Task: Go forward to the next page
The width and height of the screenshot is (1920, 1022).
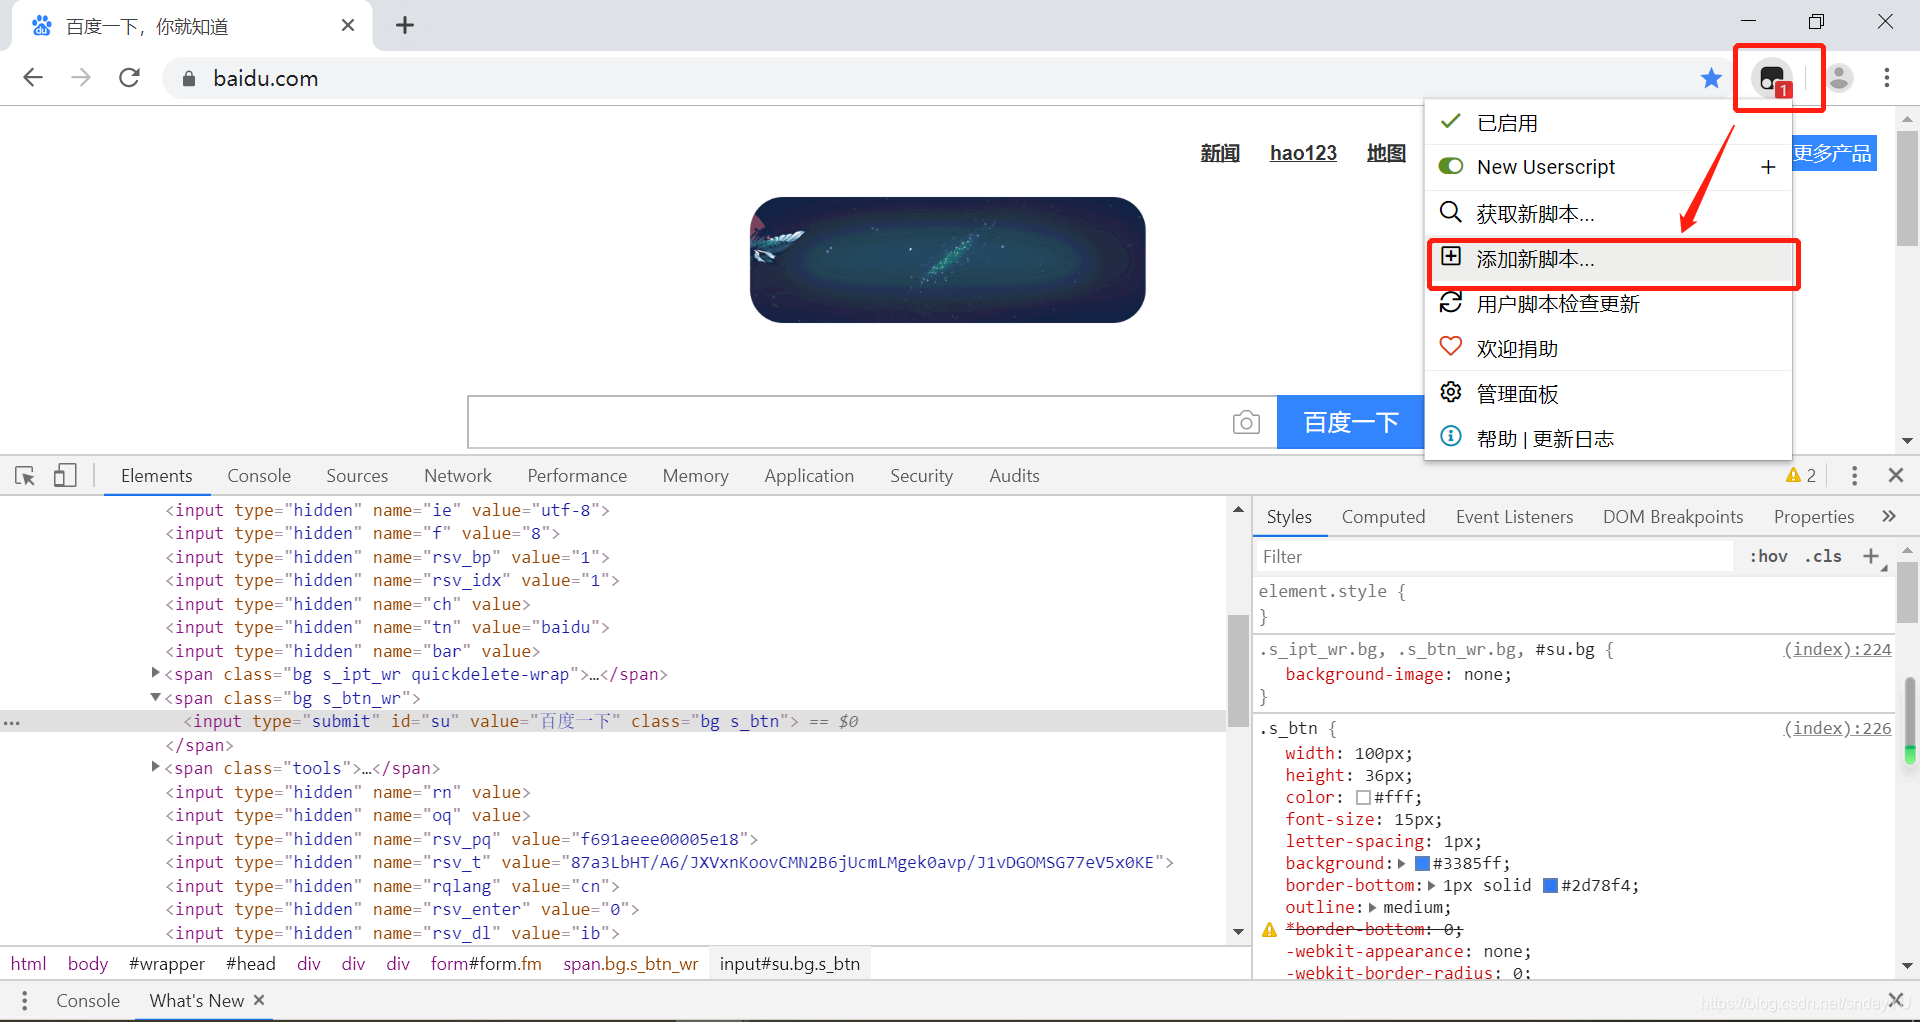Action: pyautogui.click(x=81, y=78)
